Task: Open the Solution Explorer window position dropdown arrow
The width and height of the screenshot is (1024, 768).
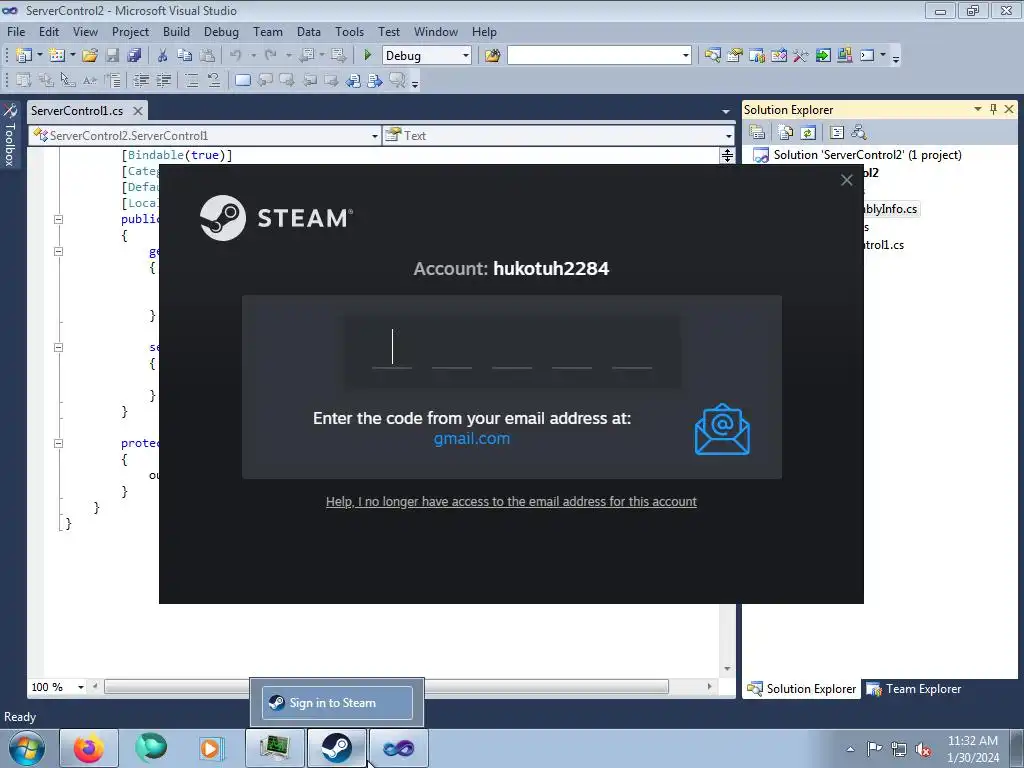Action: [978, 109]
